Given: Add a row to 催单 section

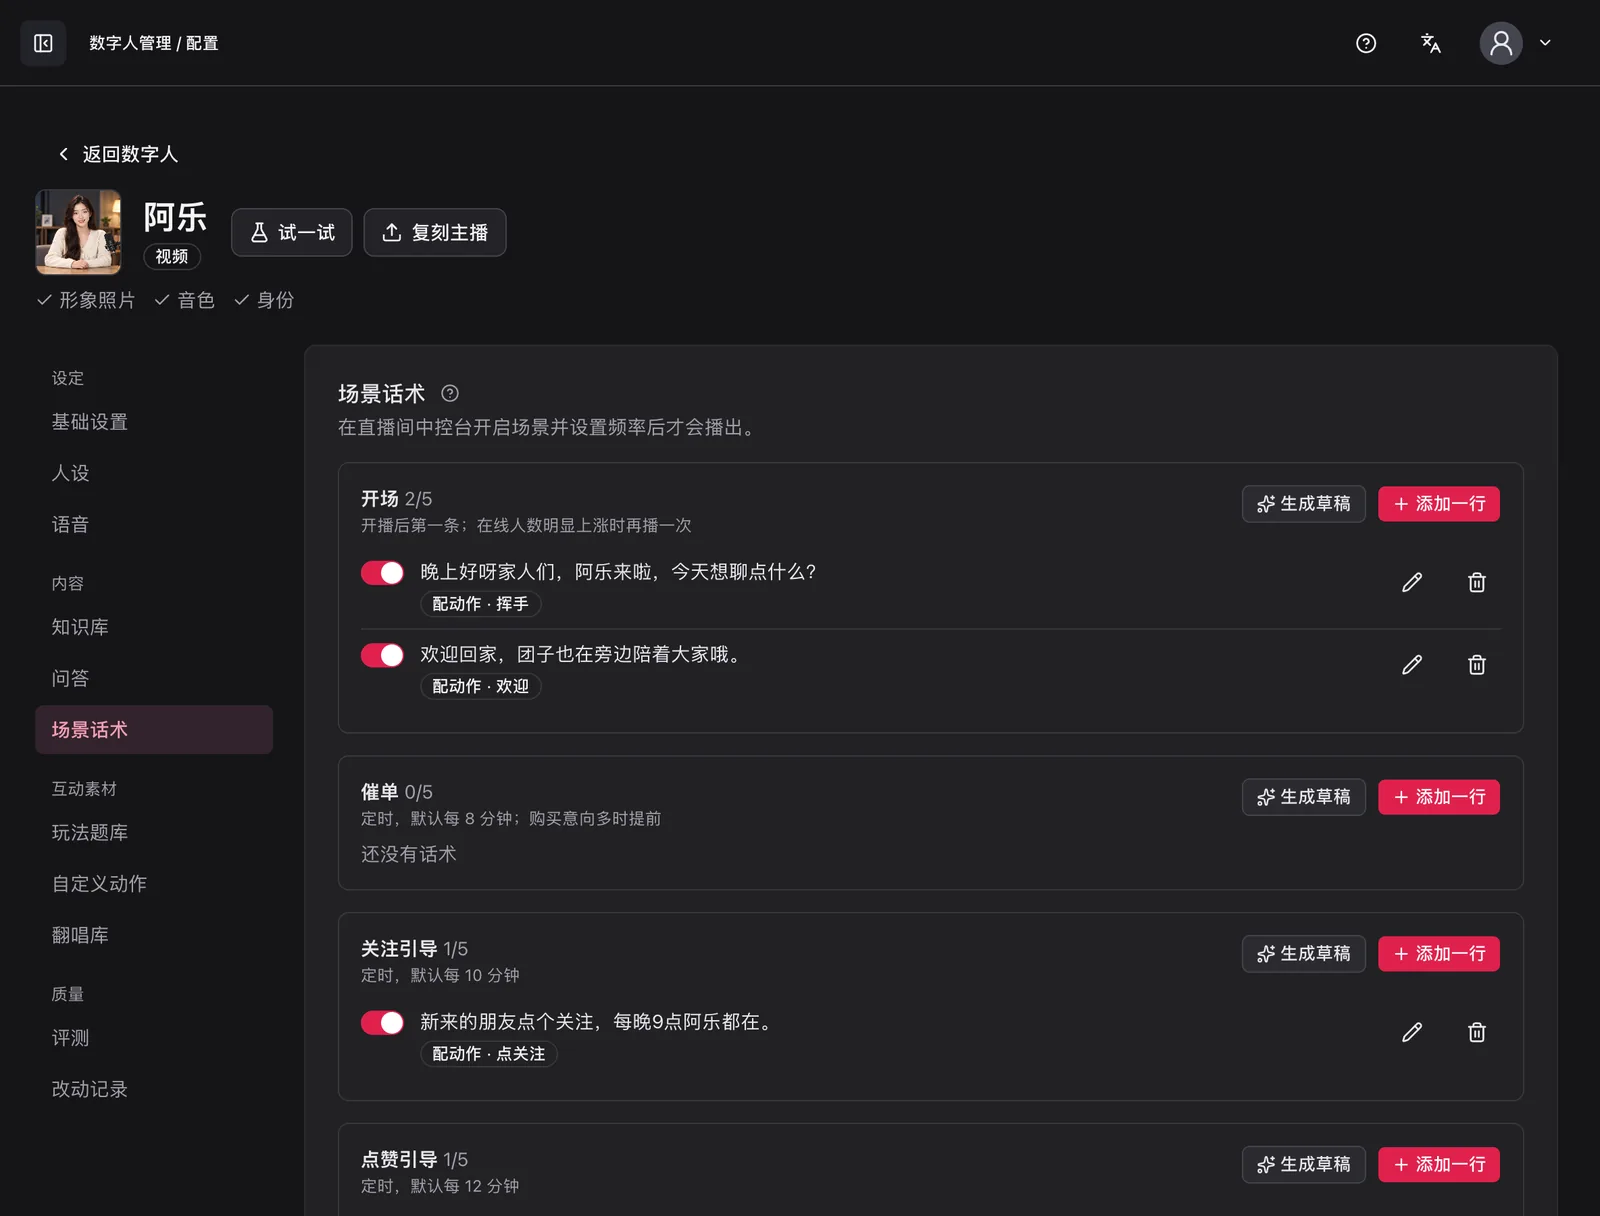Looking at the screenshot, I should tap(1439, 797).
